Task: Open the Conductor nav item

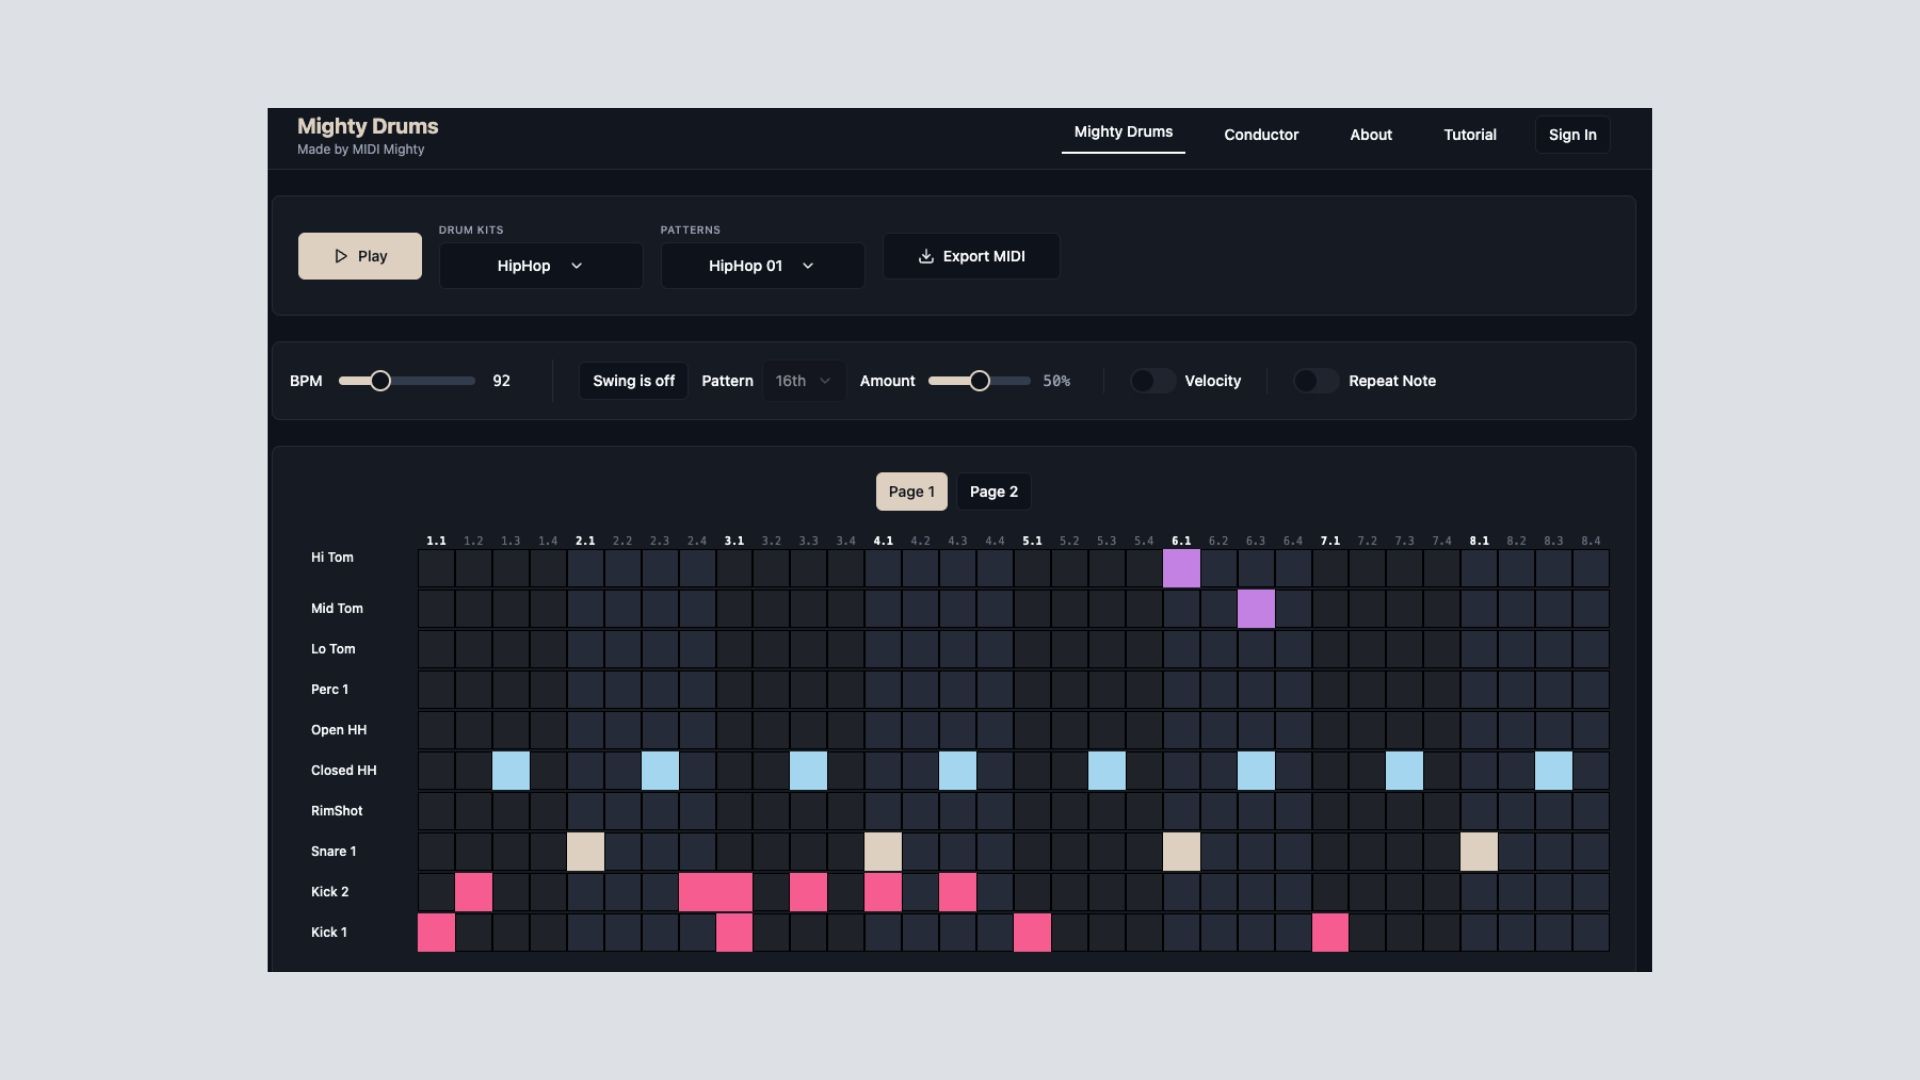Action: [x=1261, y=135]
